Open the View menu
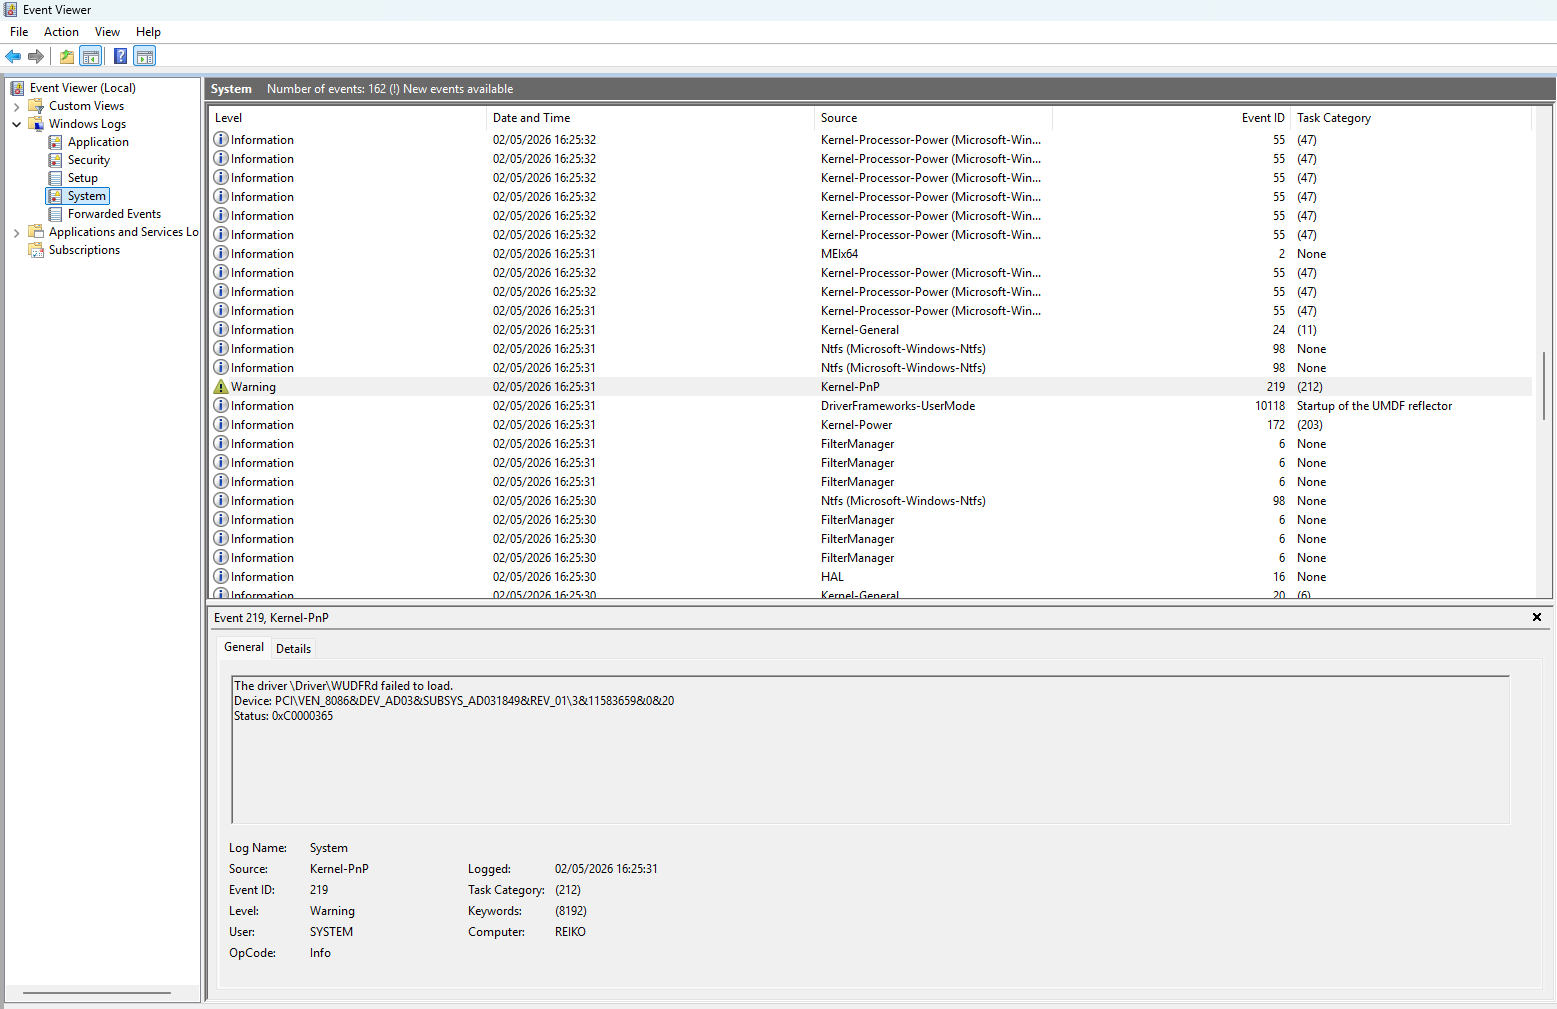The image size is (1557, 1009). point(107,32)
